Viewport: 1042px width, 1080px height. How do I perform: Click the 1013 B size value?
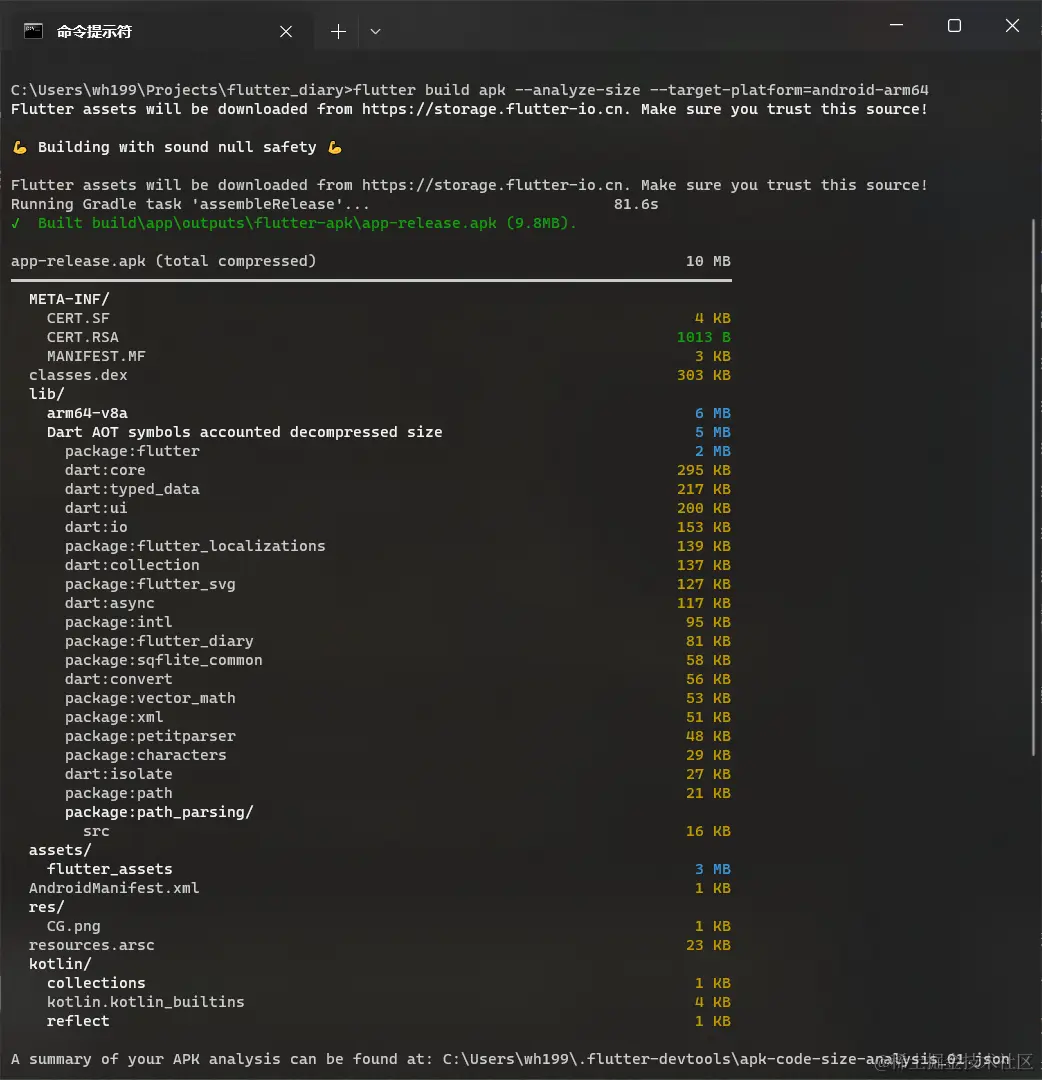[x=703, y=338]
